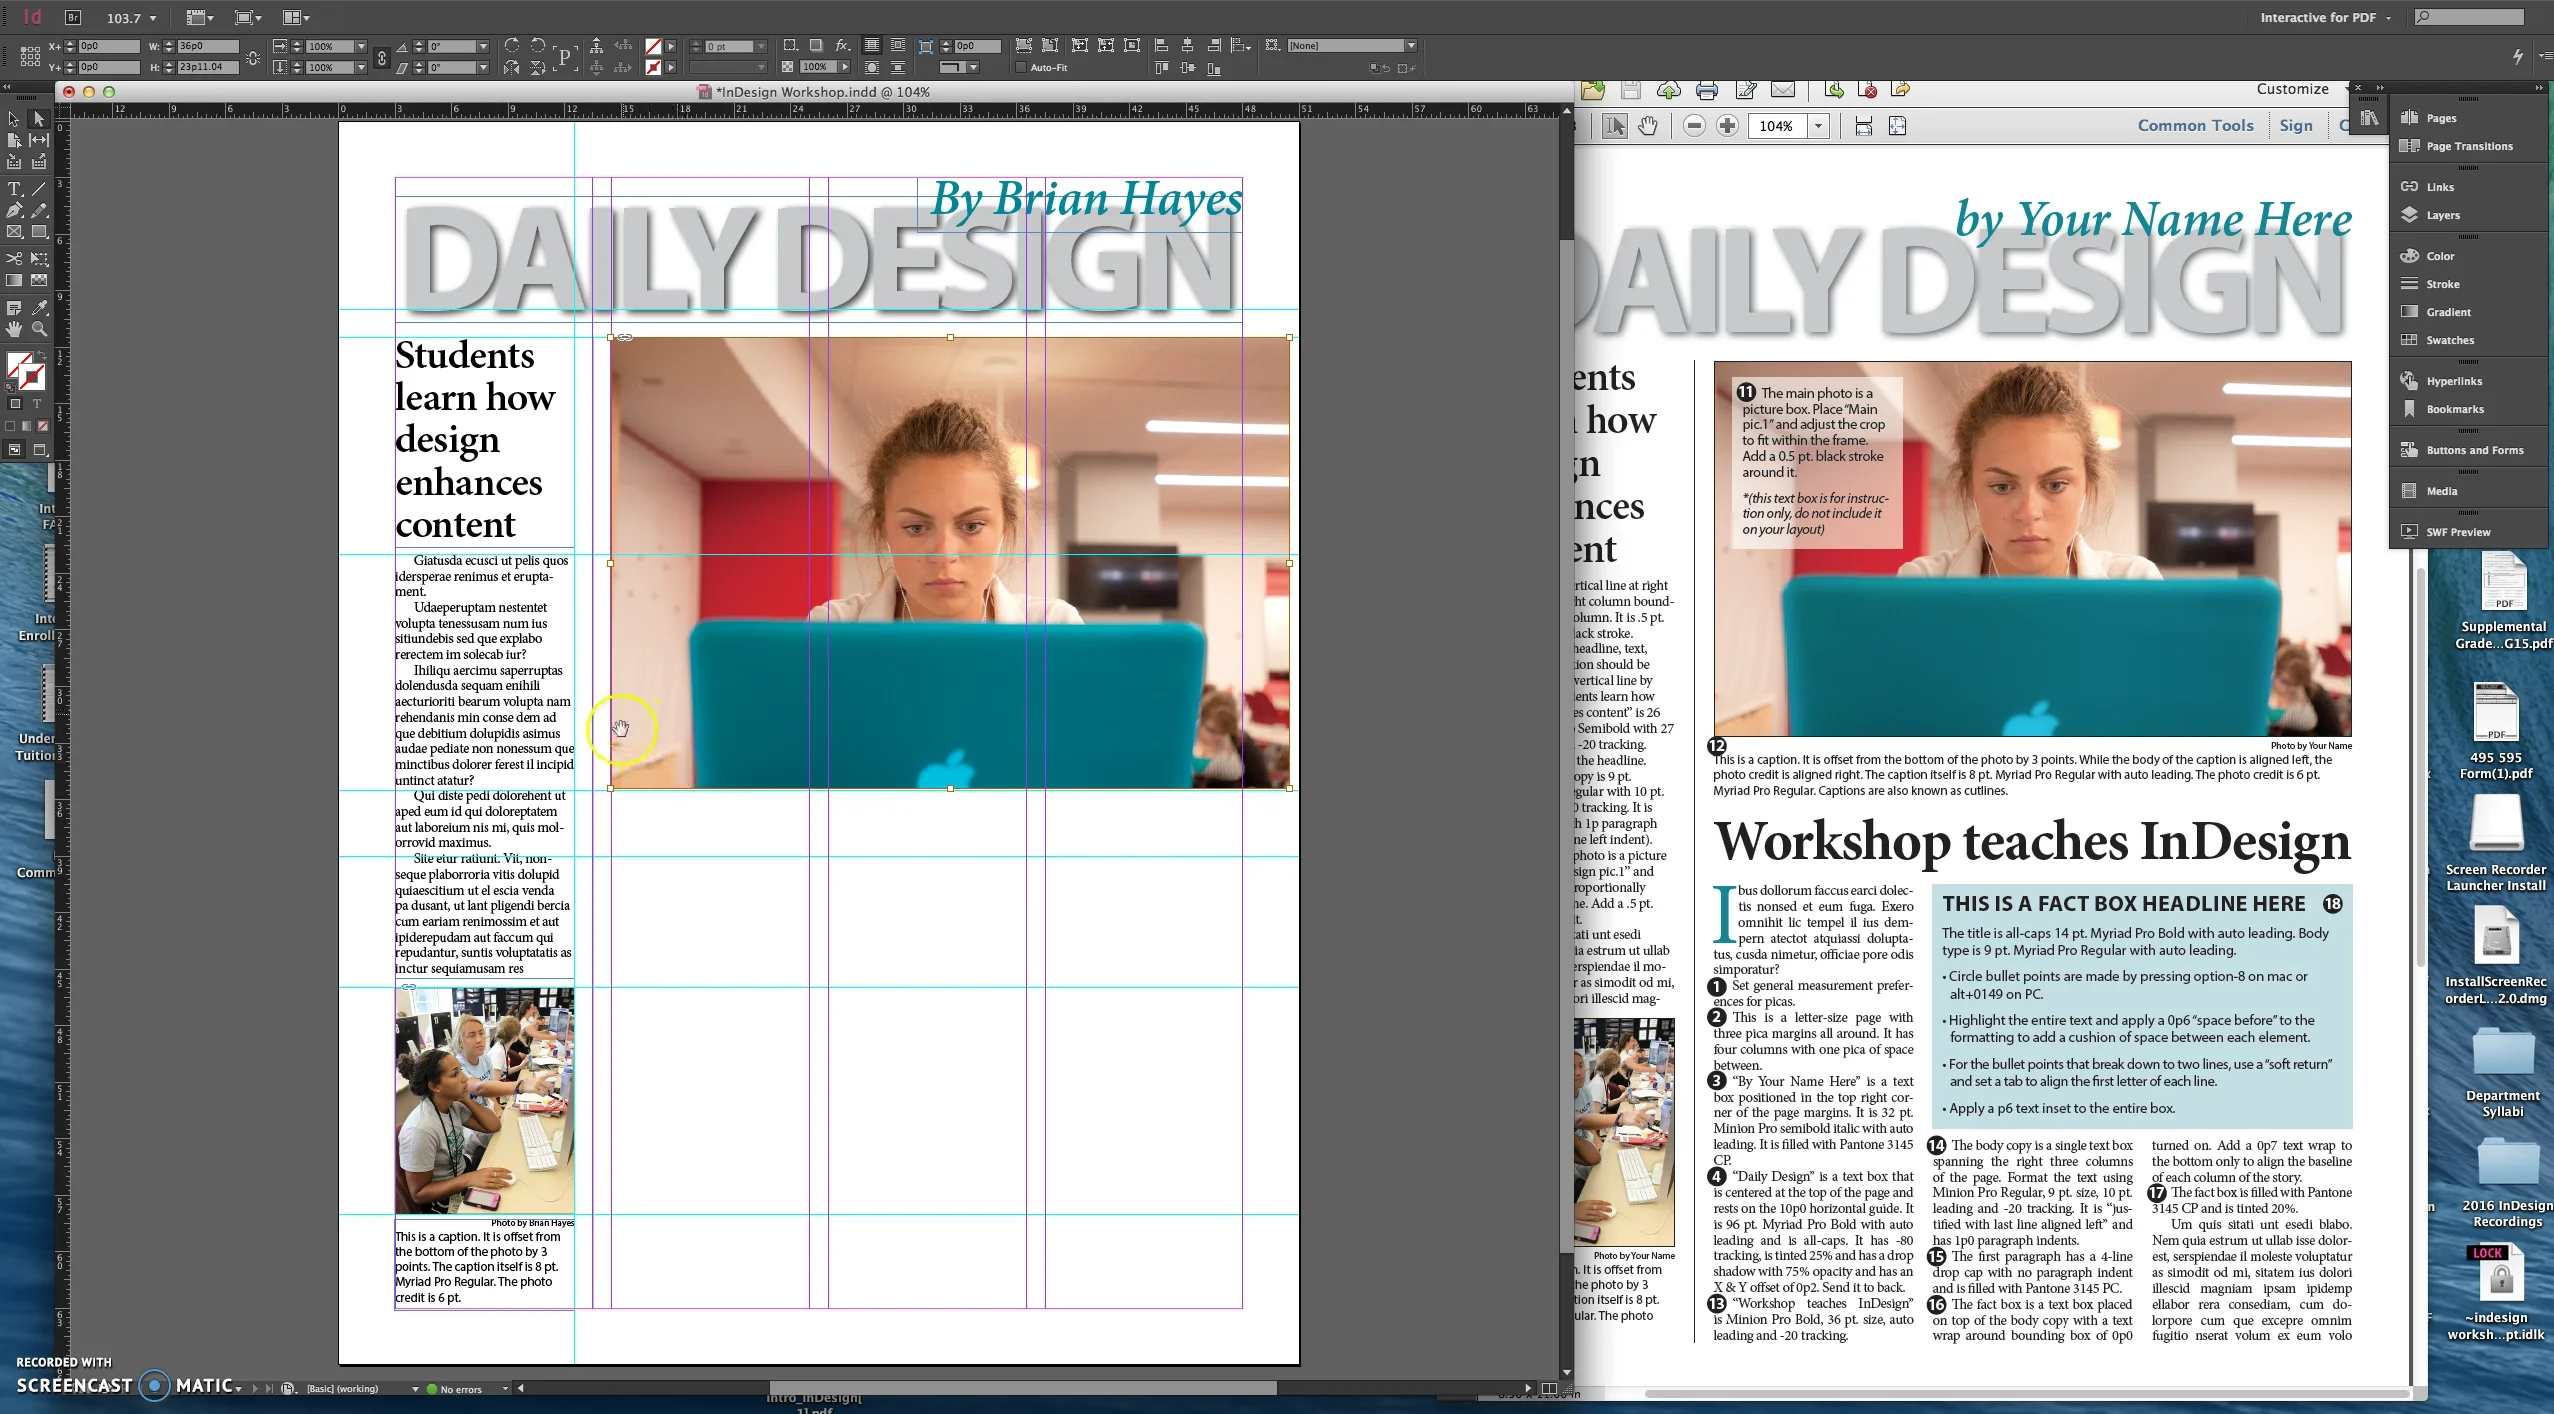Select the Eyedropper tool
Screen dimensions: 2554x1414
40,308
